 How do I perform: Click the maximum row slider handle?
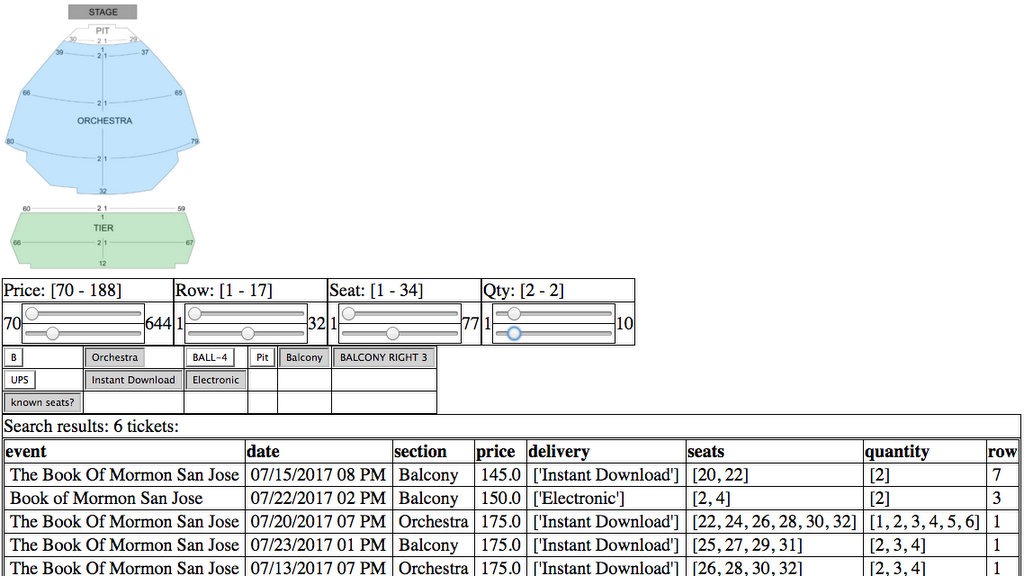(x=247, y=333)
